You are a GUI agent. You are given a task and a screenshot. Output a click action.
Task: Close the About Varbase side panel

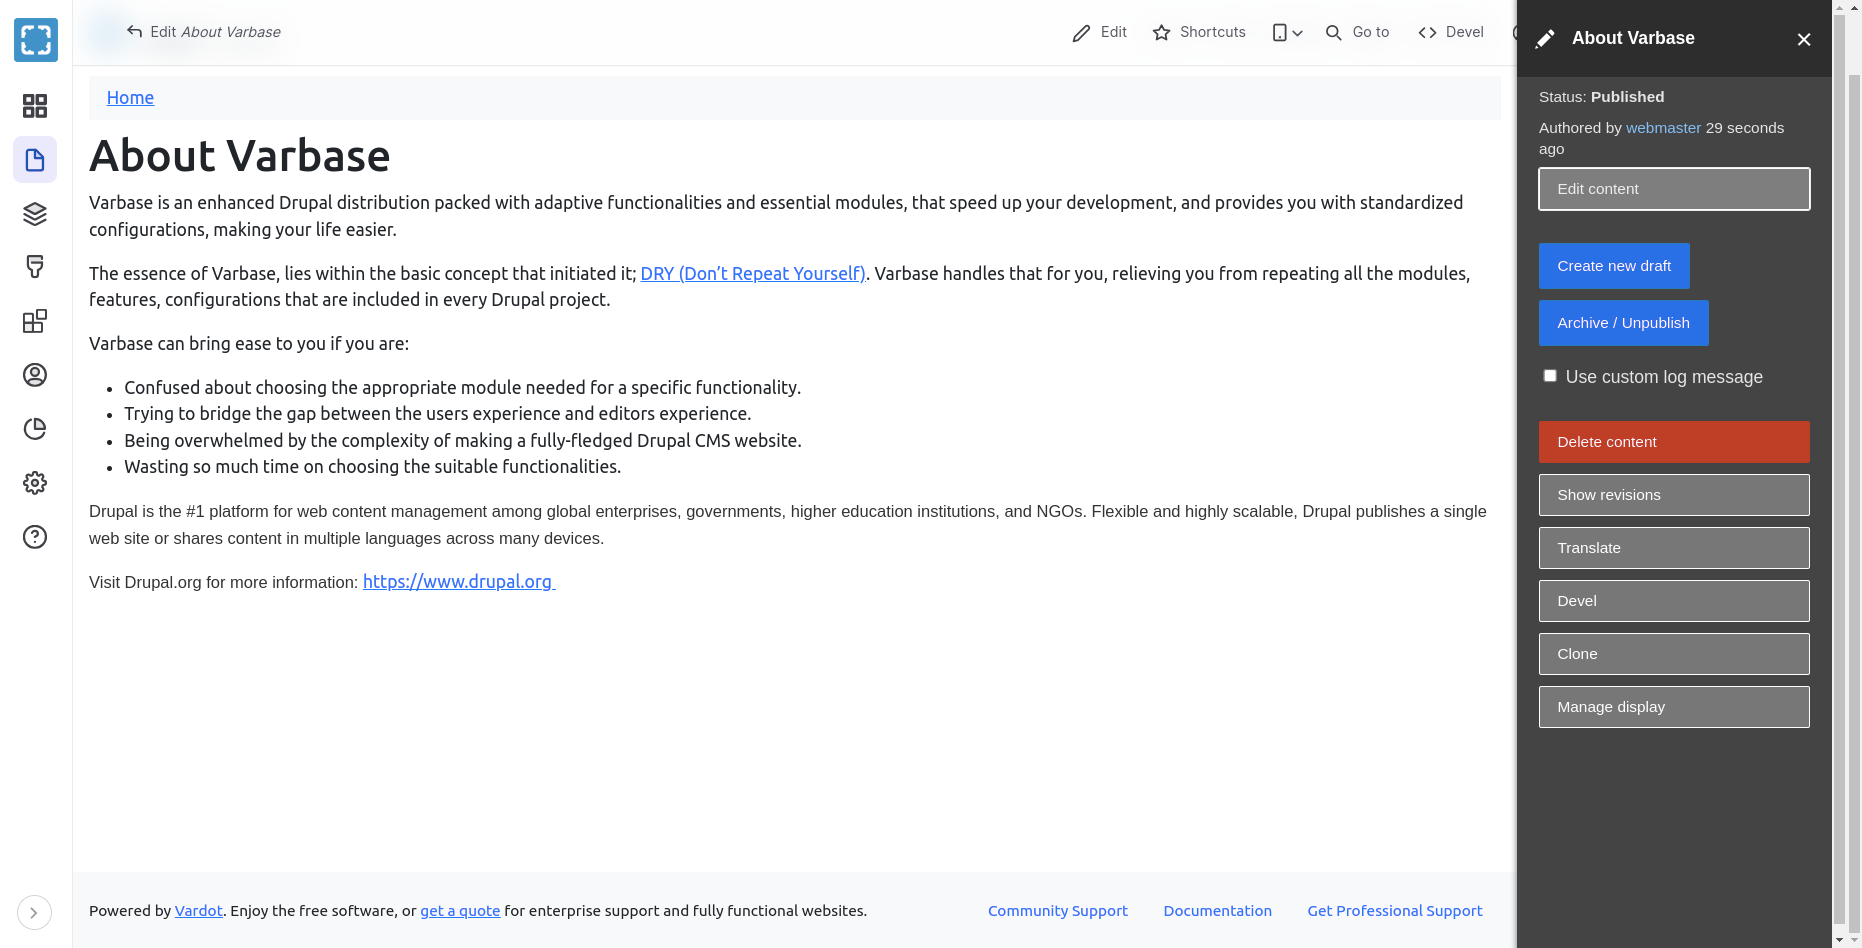[1803, 40]
